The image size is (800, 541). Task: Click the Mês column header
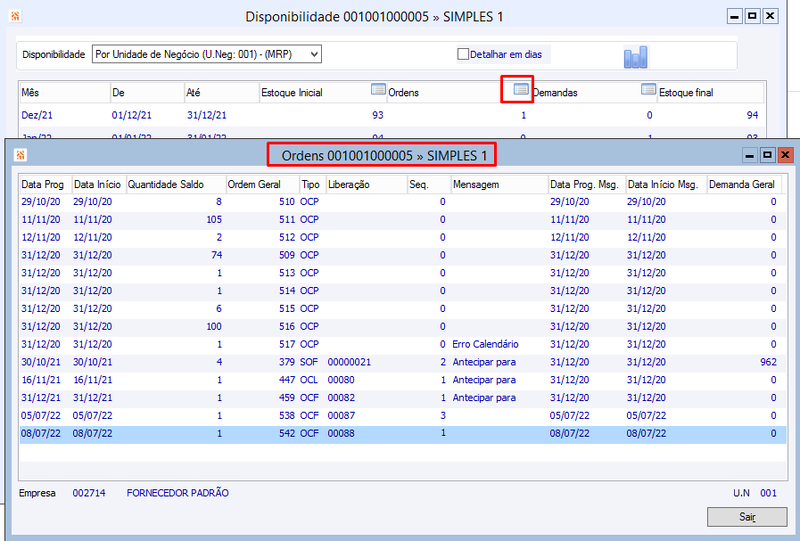[x=64, y=92]
